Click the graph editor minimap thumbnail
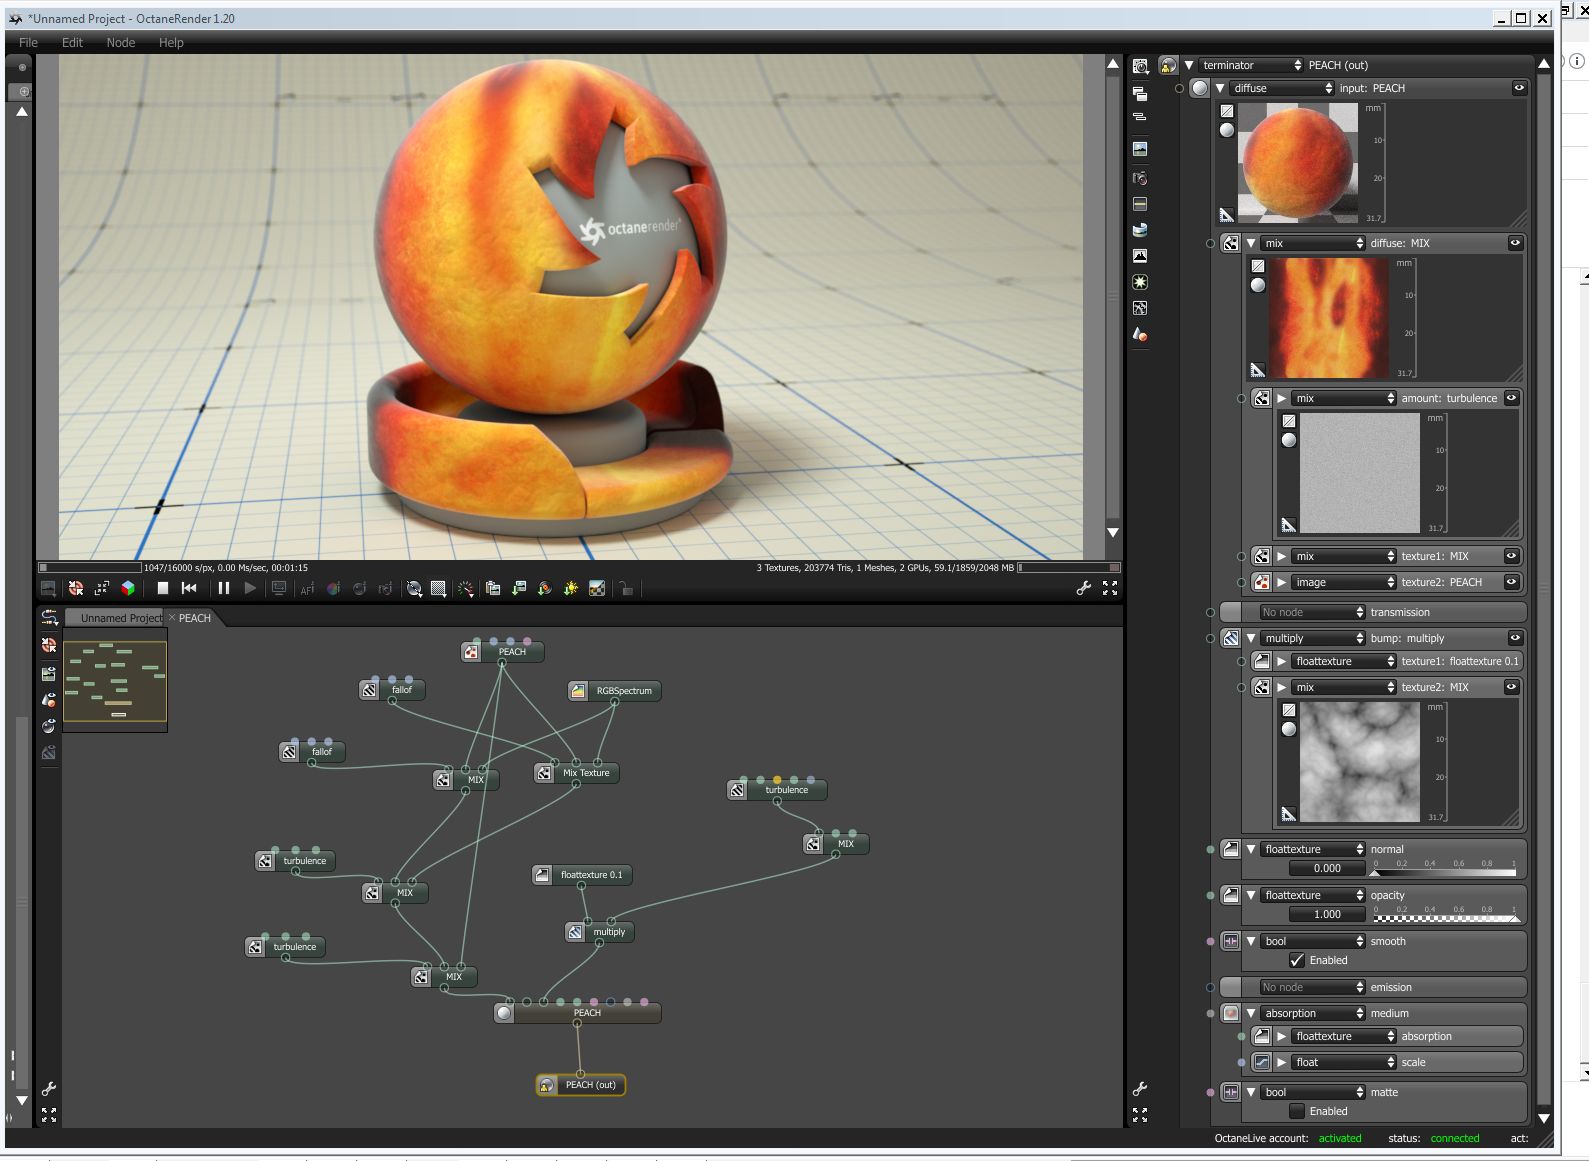 [x=115, y=682]
